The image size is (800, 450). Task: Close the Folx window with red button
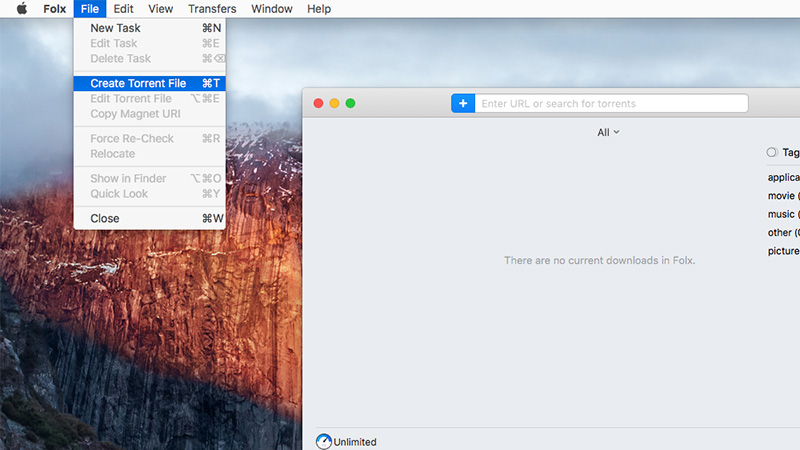click(x=318, y=103)
